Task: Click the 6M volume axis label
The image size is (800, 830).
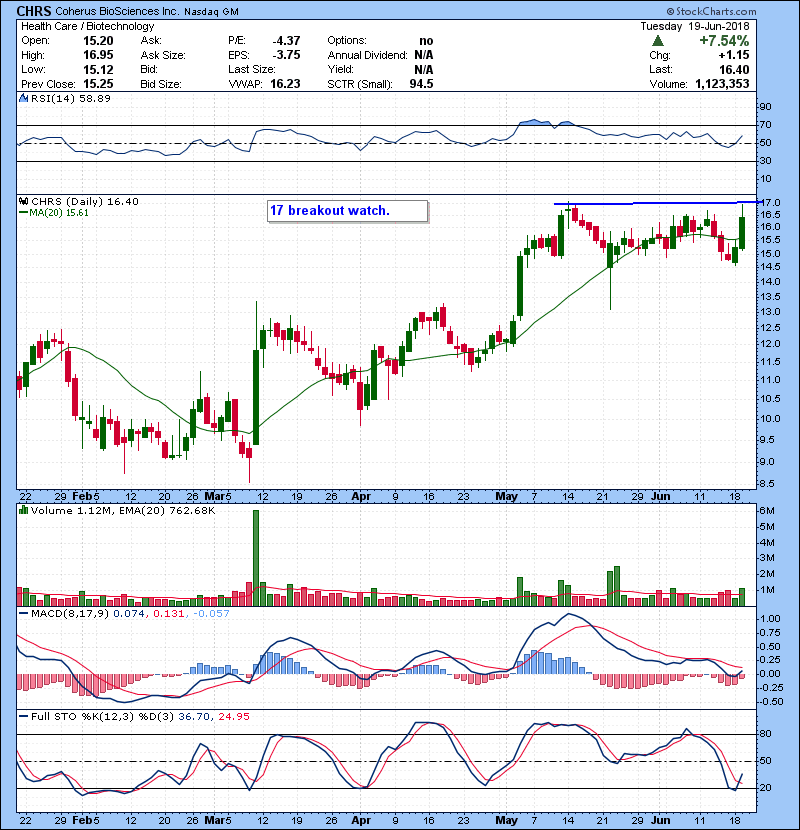Action: (767, 511)
